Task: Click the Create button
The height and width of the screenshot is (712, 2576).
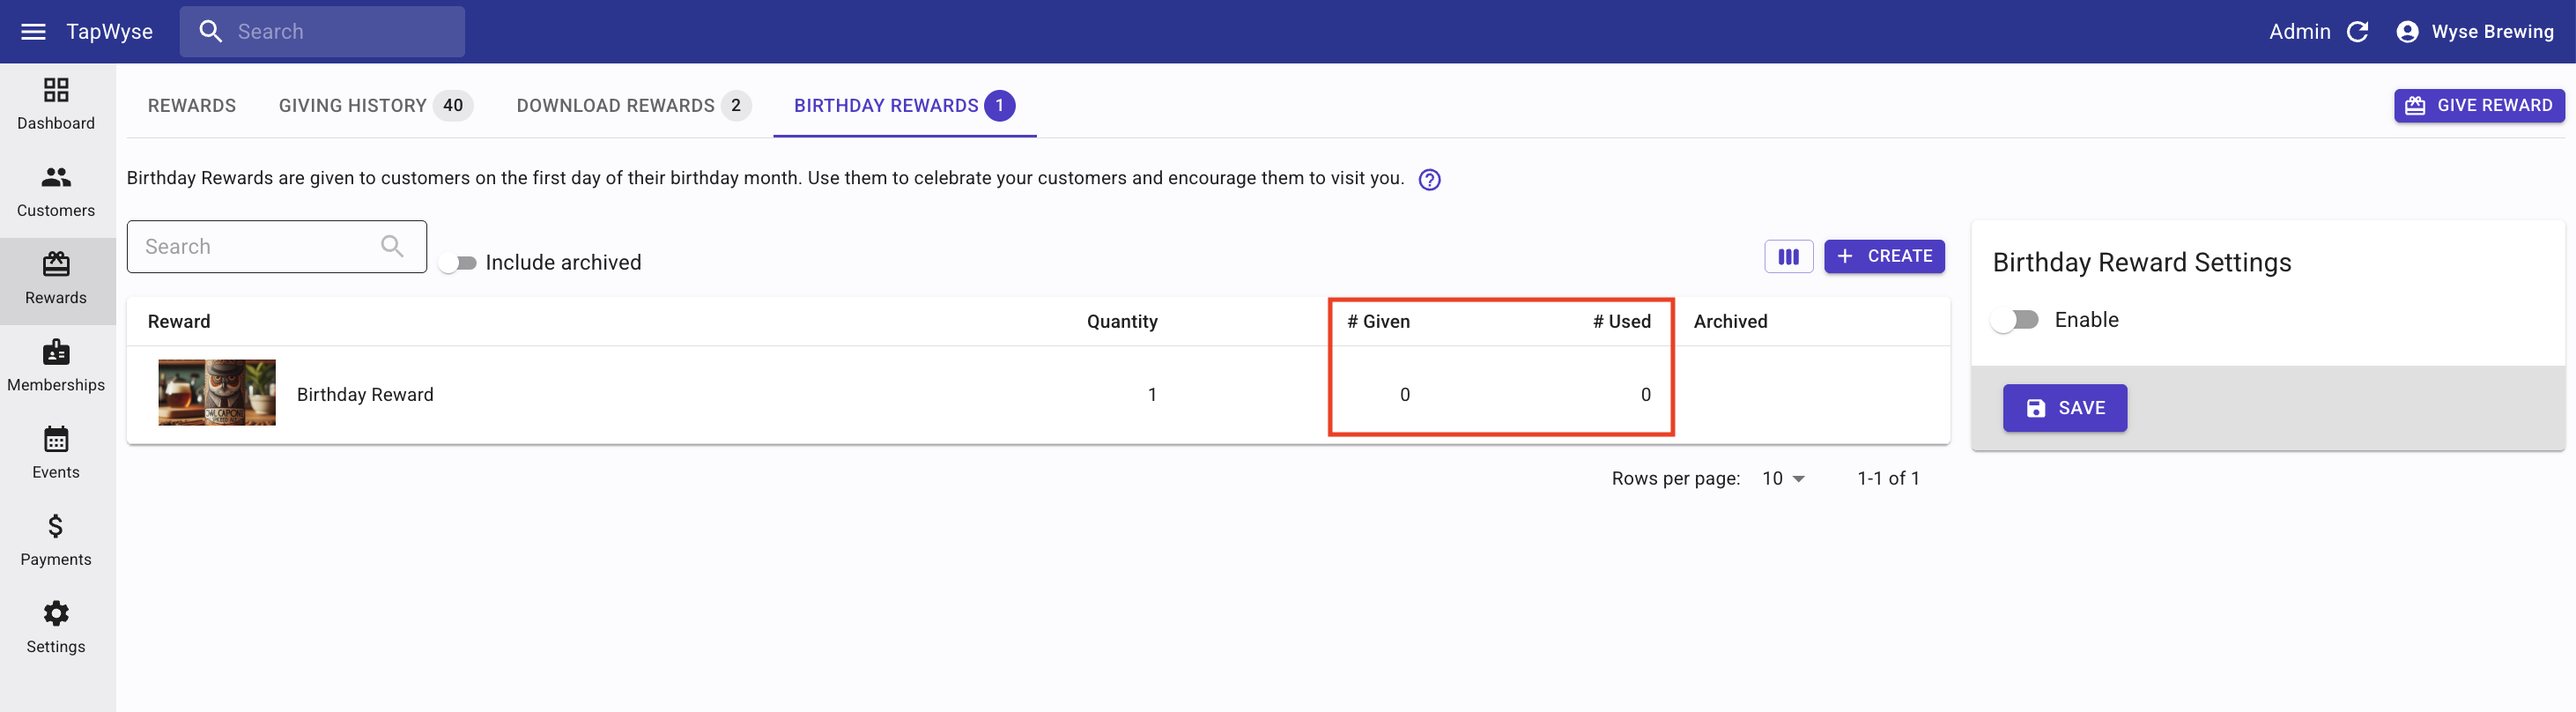Action: tap(1884, 257)
